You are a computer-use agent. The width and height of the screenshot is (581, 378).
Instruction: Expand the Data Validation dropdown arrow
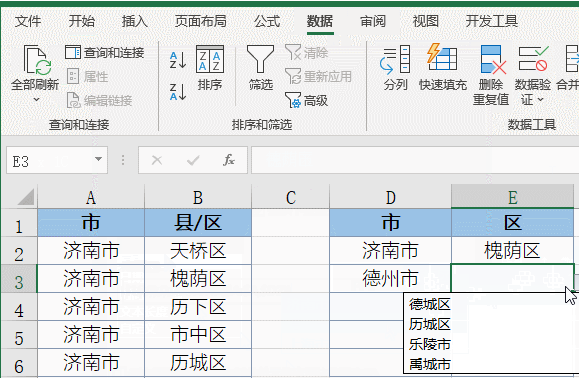pos(540,99)
